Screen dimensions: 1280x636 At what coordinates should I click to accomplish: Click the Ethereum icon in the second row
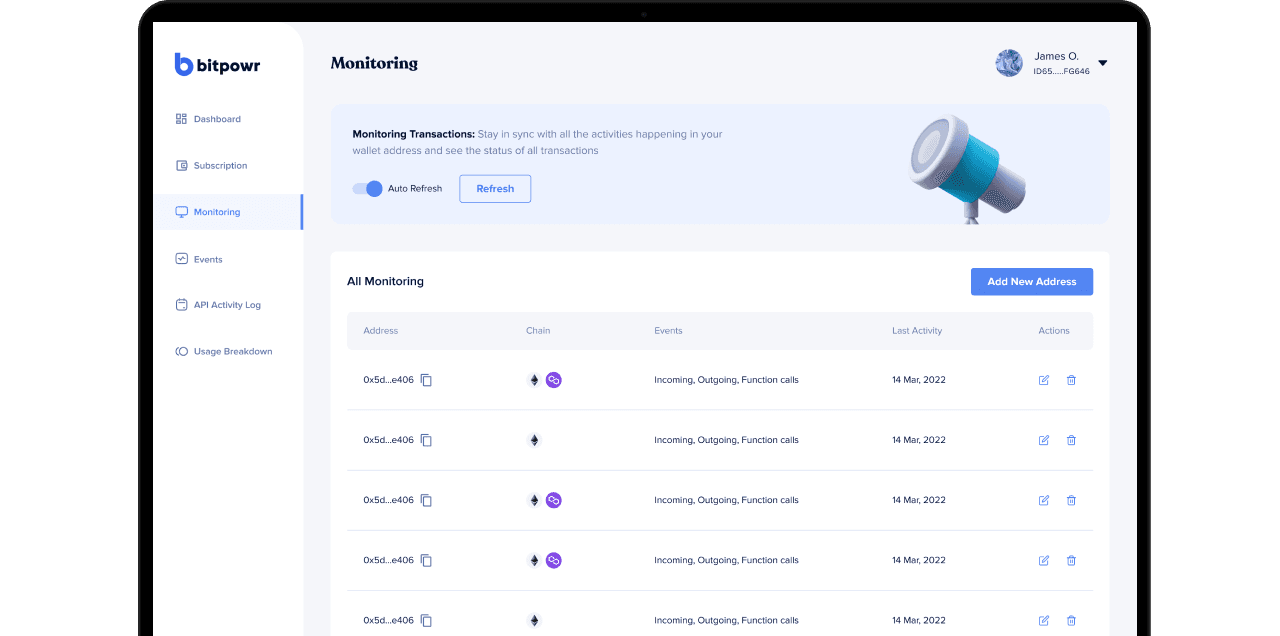[x=534, y=440]
